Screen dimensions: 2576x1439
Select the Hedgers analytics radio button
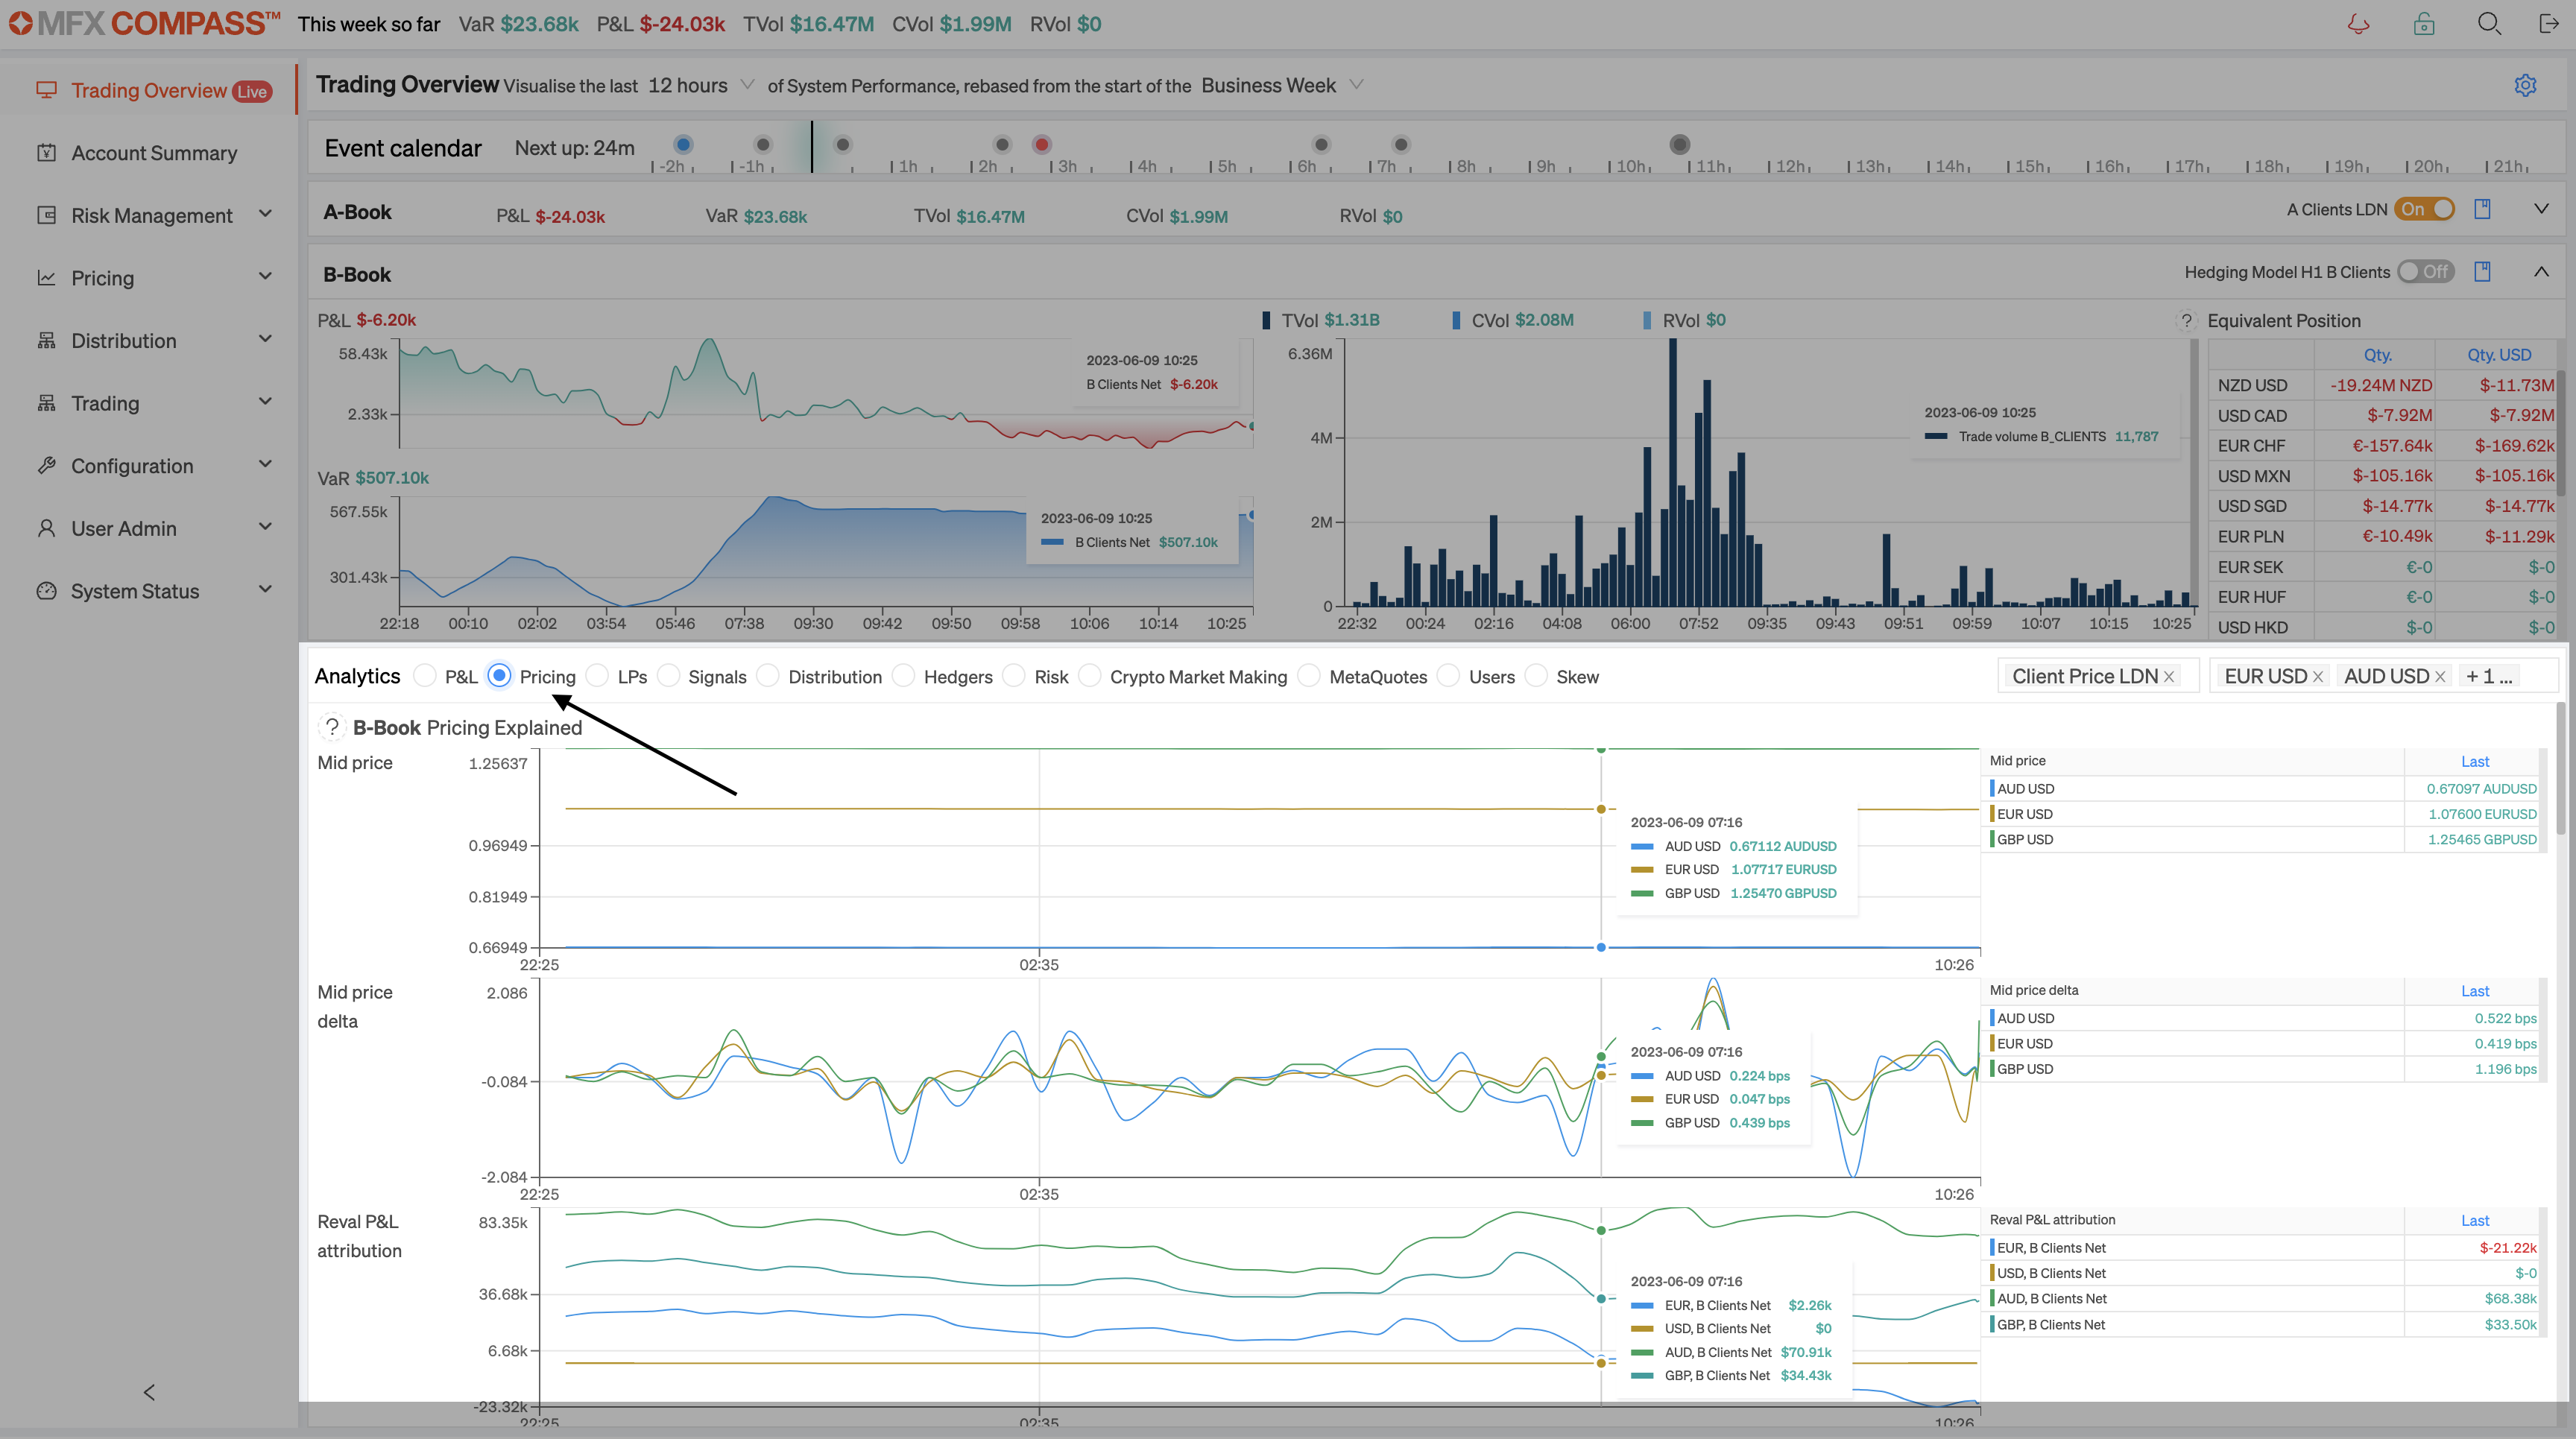(903, 676)
